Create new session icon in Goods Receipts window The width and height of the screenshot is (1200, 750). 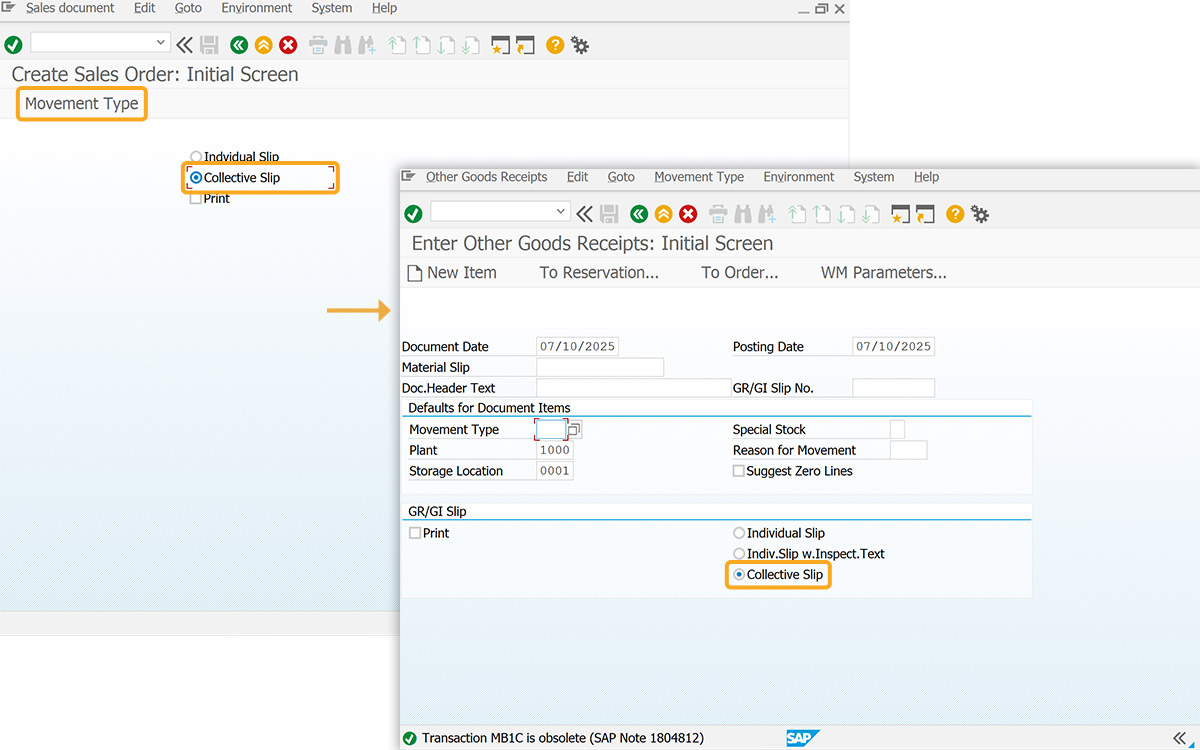point(900,214)
